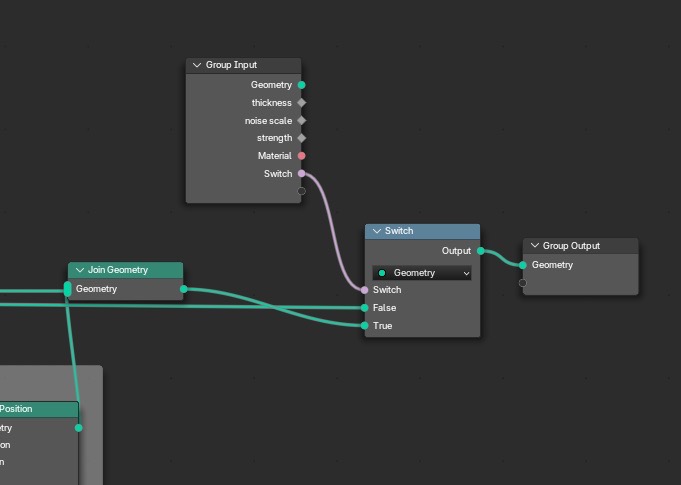Click the Position node output socket
681x485 pixels.
pos(79,428)
